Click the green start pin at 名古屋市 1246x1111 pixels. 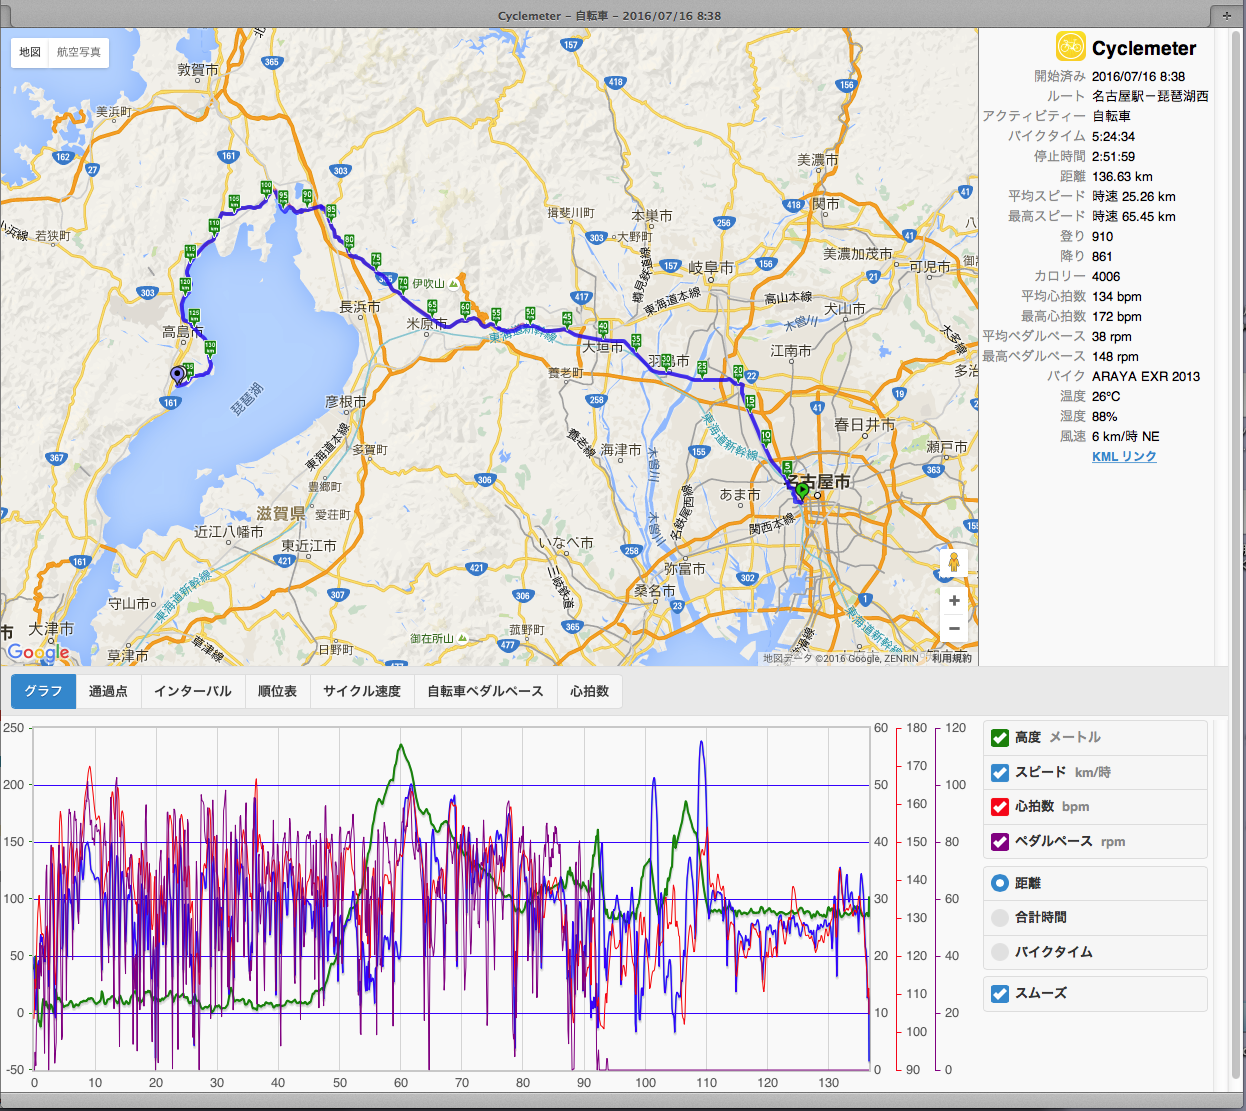coord(802,491)
